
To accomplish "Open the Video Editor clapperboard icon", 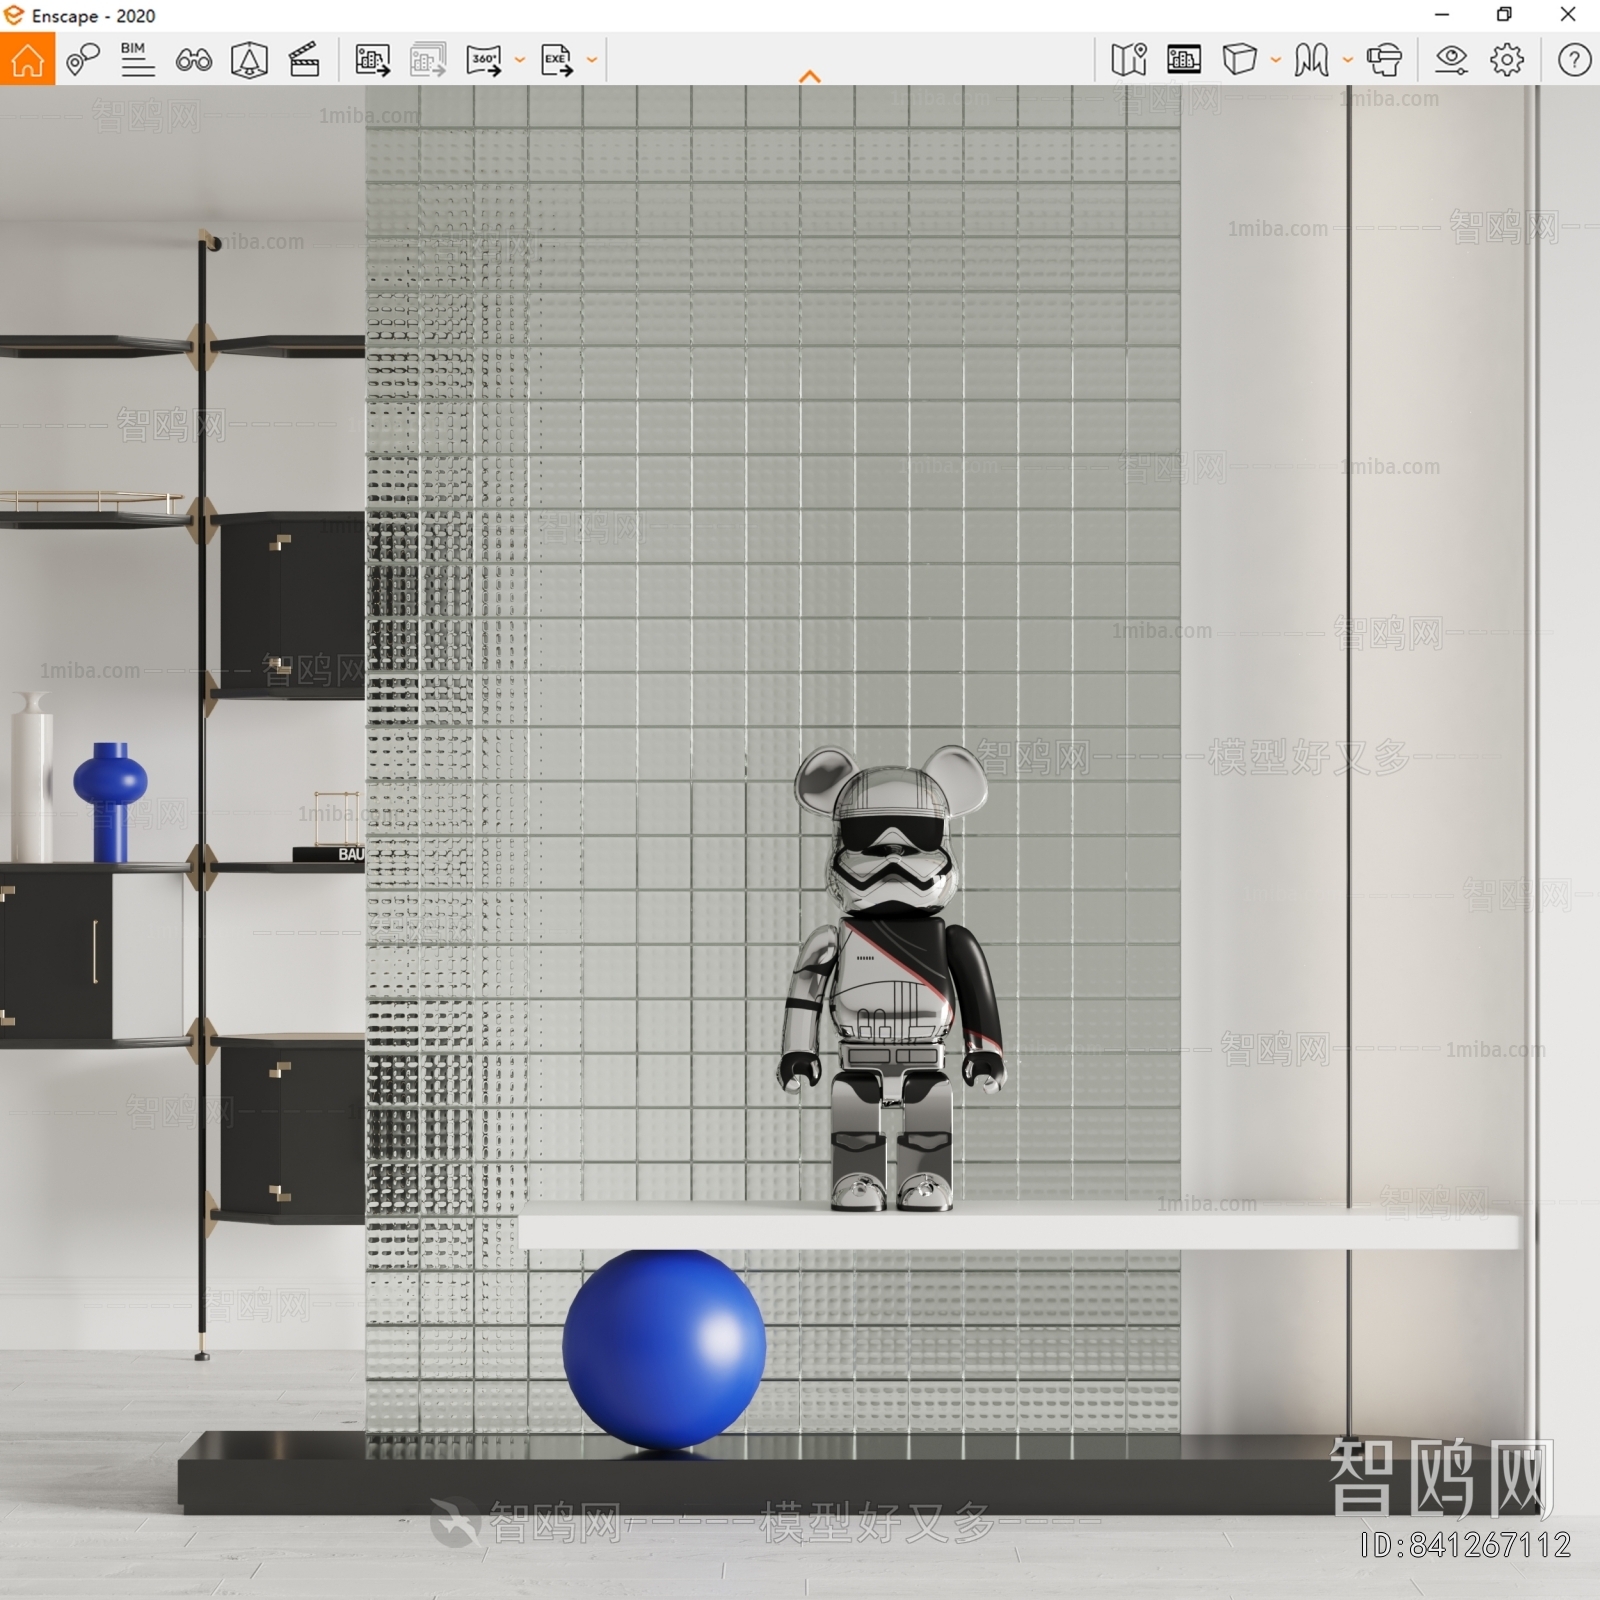I will tap(304, 60).
